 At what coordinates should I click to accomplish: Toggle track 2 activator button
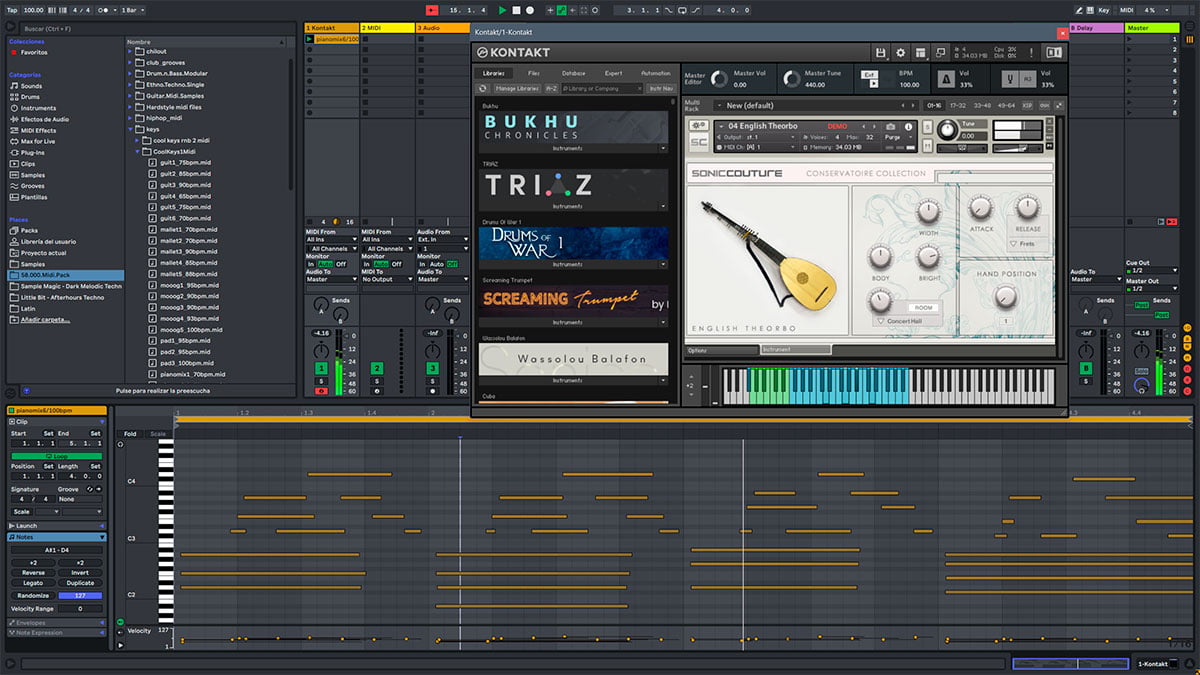[x=377, y=369]
